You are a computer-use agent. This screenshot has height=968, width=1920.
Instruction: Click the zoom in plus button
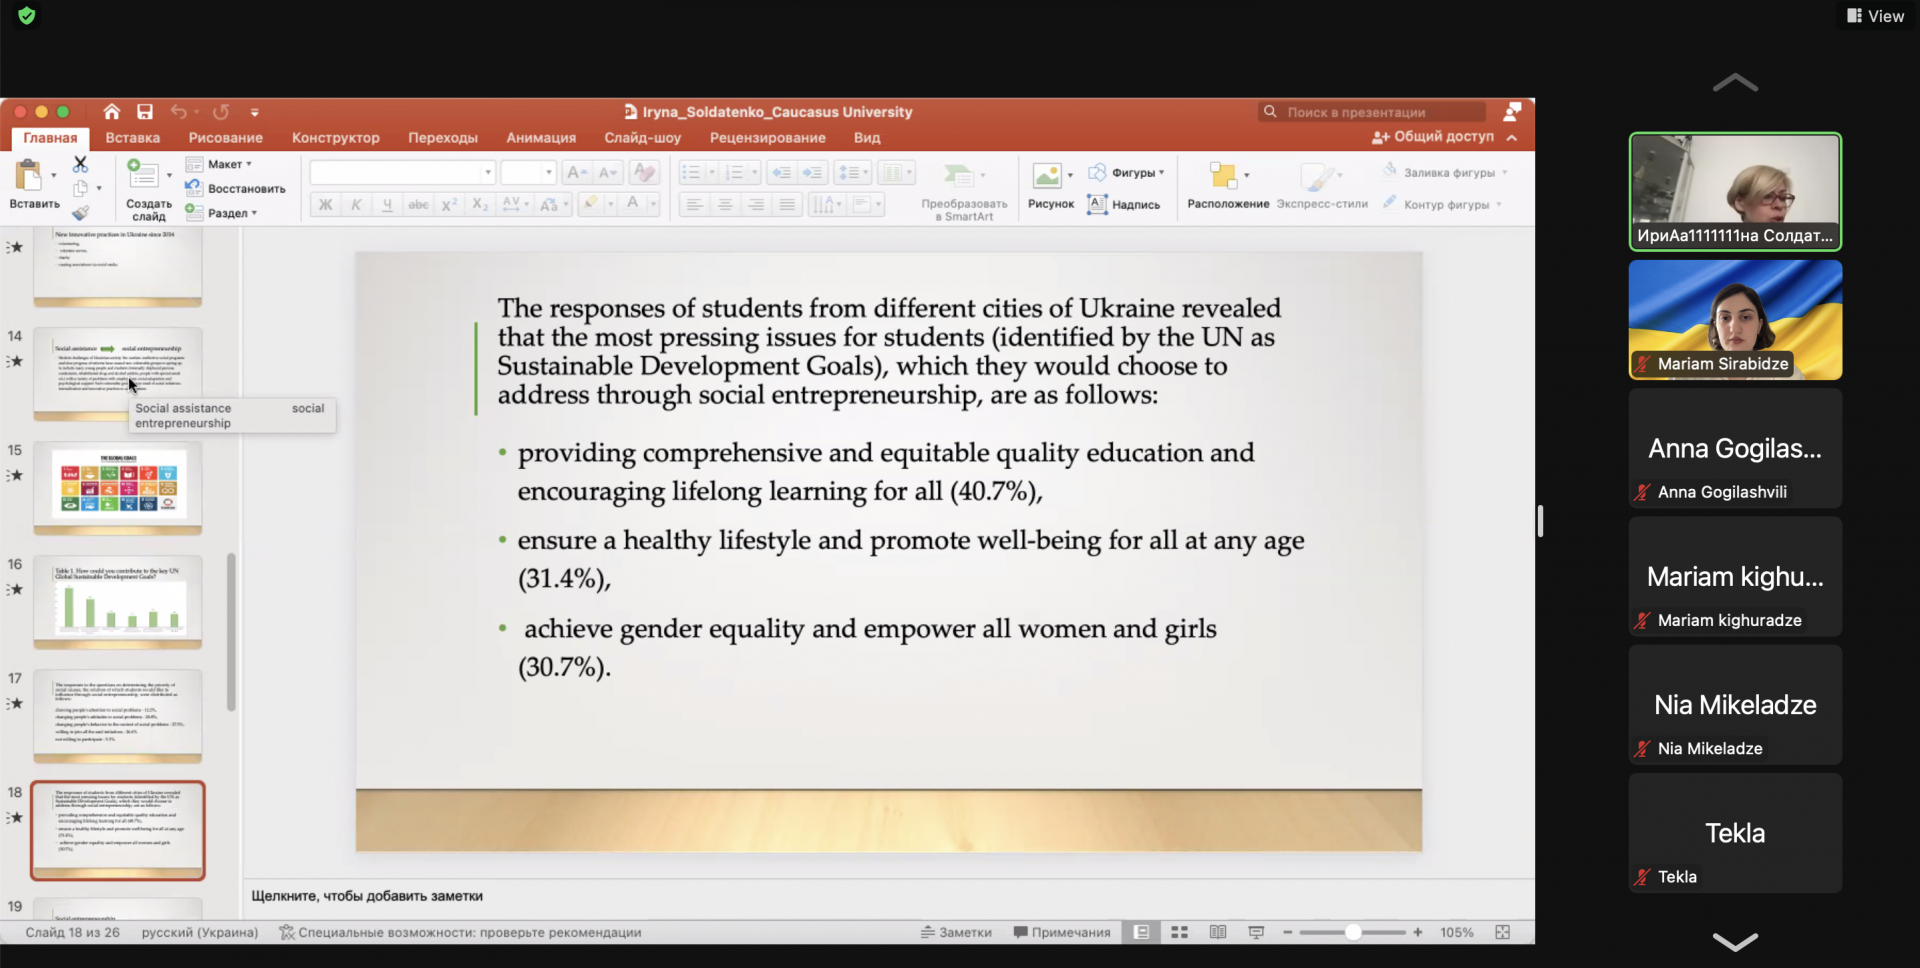point(1418,932)
